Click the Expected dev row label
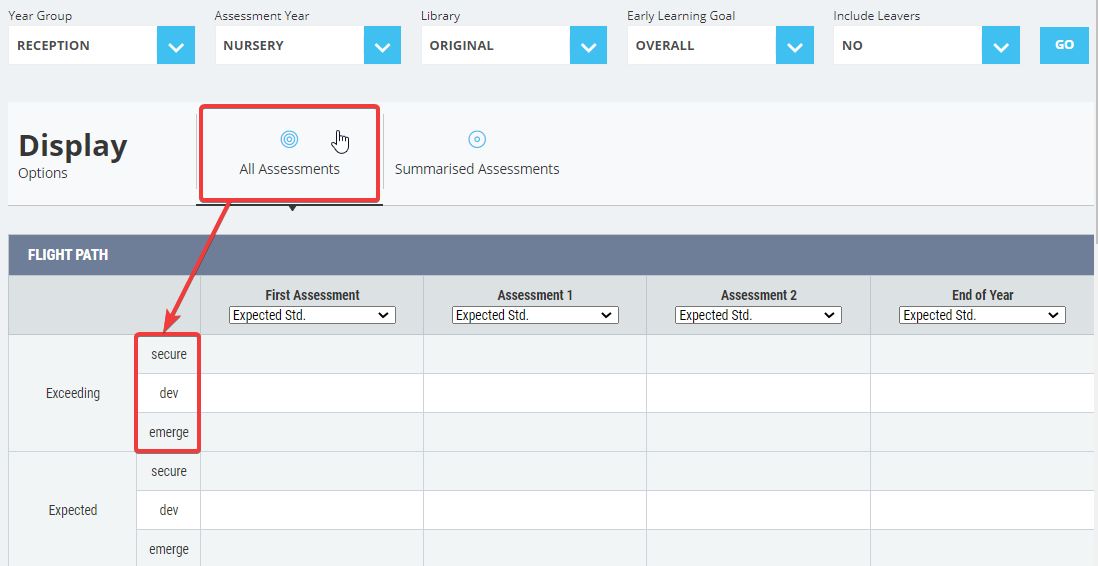The height and width of the screenshot is (566, 1098). tap(169, 511)
